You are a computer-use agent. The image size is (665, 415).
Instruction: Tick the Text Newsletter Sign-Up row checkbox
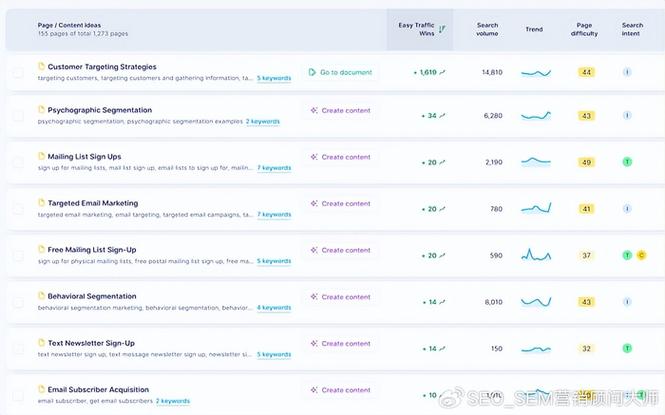[x=18, y=349]
